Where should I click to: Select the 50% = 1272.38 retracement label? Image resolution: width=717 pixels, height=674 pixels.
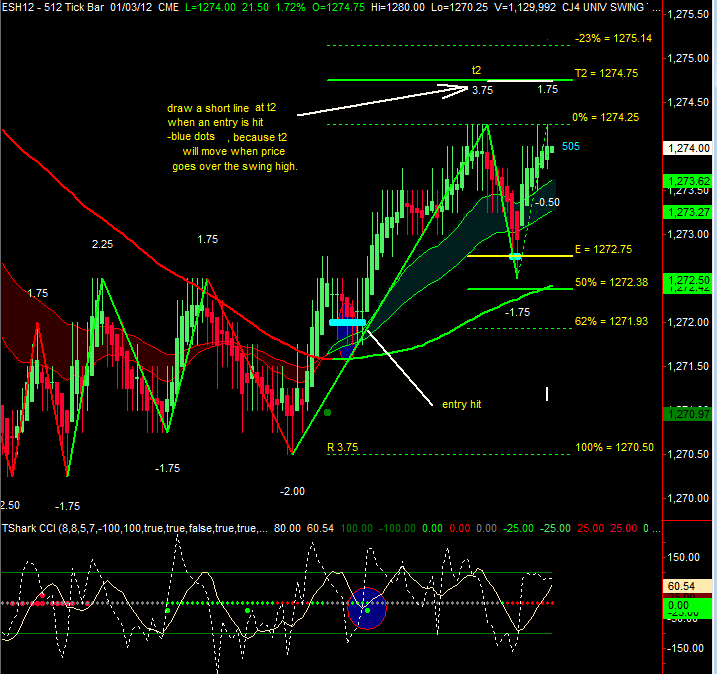(x=612, y=283)
